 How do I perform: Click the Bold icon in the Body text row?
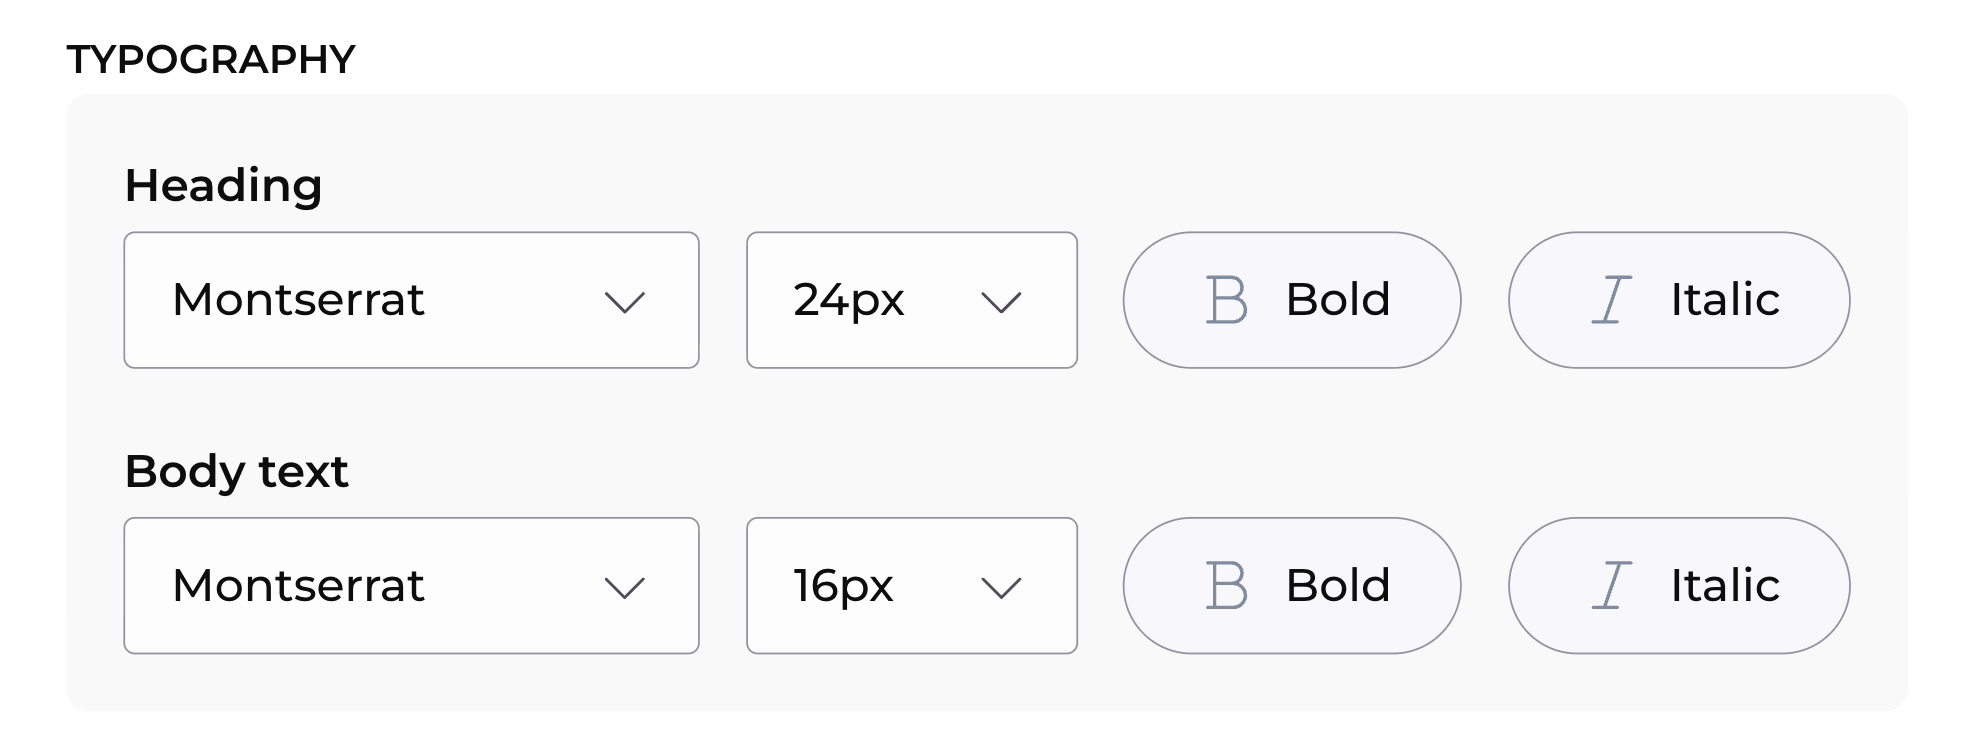1229,585
